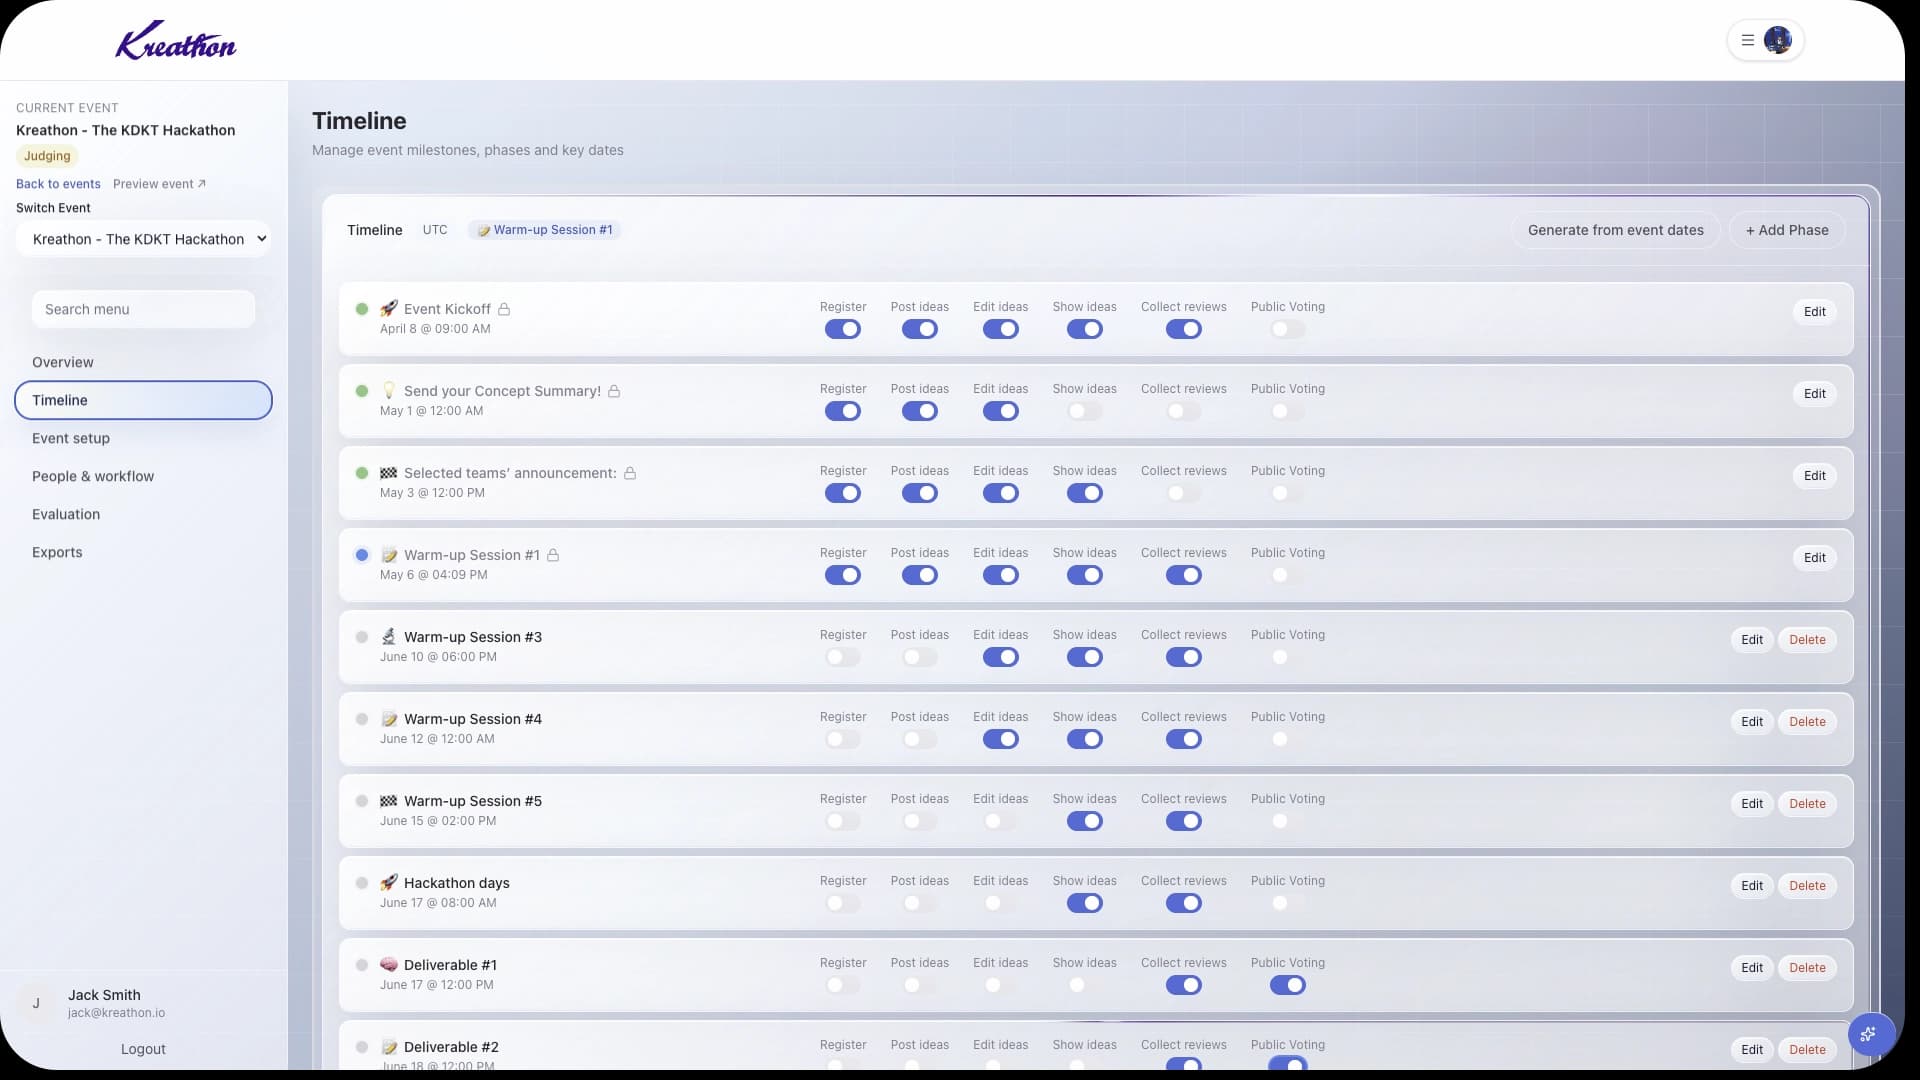The height and width of the screenshot is (1080, 1920).
Task: Click the Judging status badge
Action: point(47,156)
